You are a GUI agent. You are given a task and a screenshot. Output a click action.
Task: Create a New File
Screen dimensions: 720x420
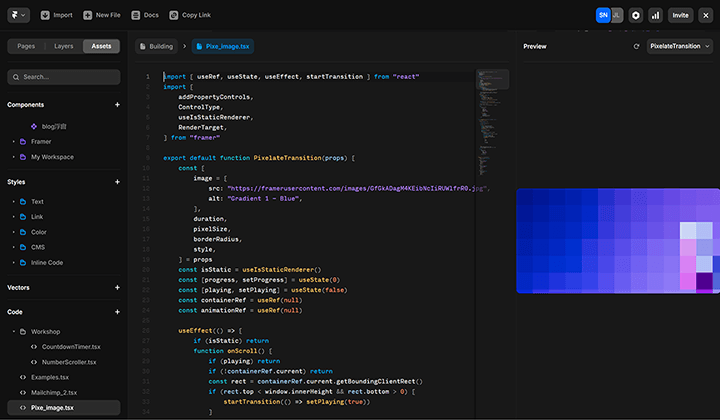[x=101, y=15]
